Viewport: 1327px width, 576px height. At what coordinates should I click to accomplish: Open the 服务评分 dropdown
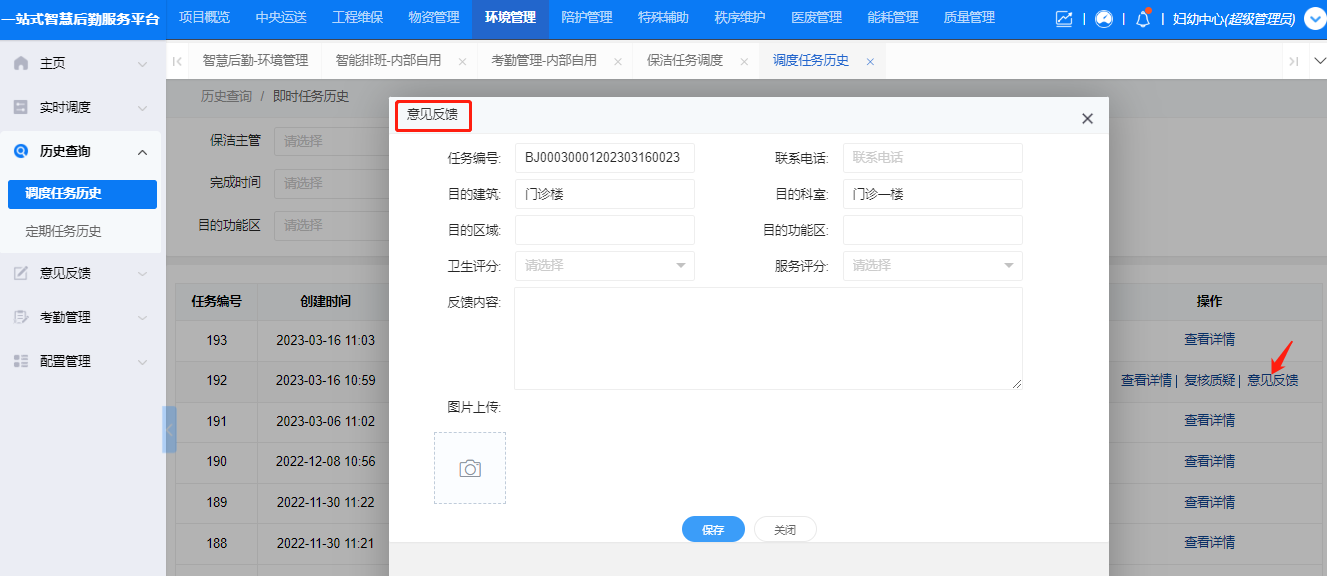(932, 266)
